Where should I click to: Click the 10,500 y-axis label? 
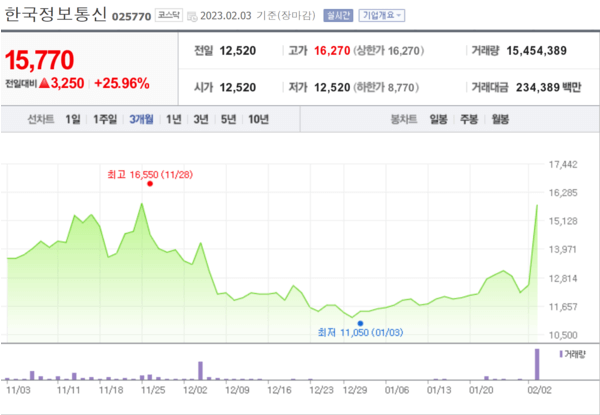(563, 335)
